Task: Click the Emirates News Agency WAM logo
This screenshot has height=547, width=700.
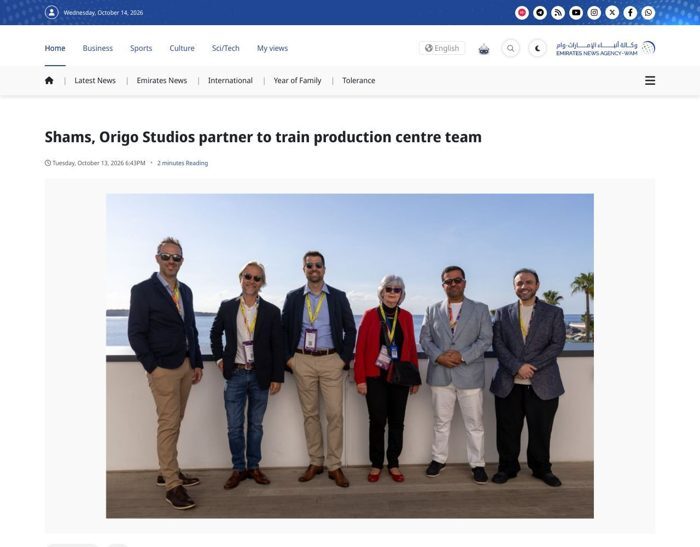Action: [x=605, y=48]
